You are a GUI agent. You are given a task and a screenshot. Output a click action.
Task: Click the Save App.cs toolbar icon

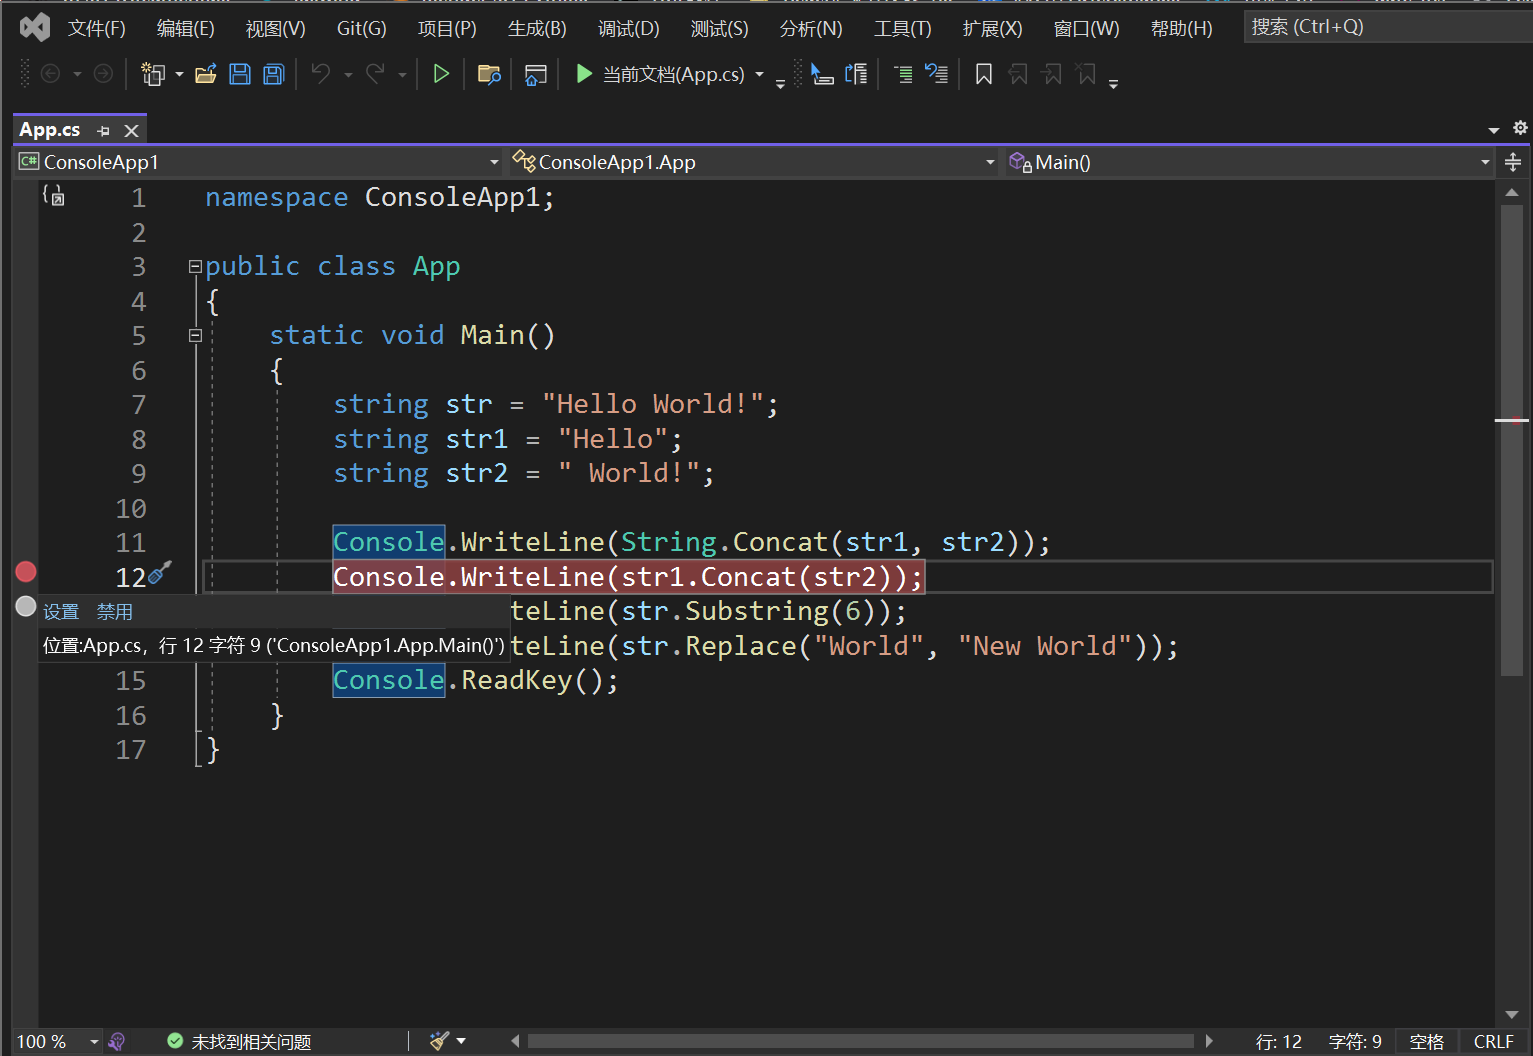click(240, 74)
